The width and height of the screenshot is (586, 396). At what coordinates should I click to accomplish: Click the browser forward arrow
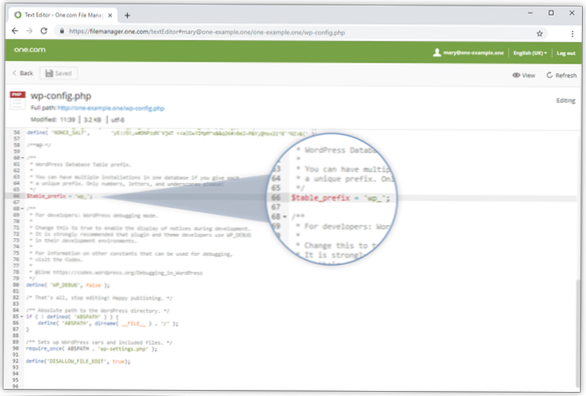click(x=29, y=31)
